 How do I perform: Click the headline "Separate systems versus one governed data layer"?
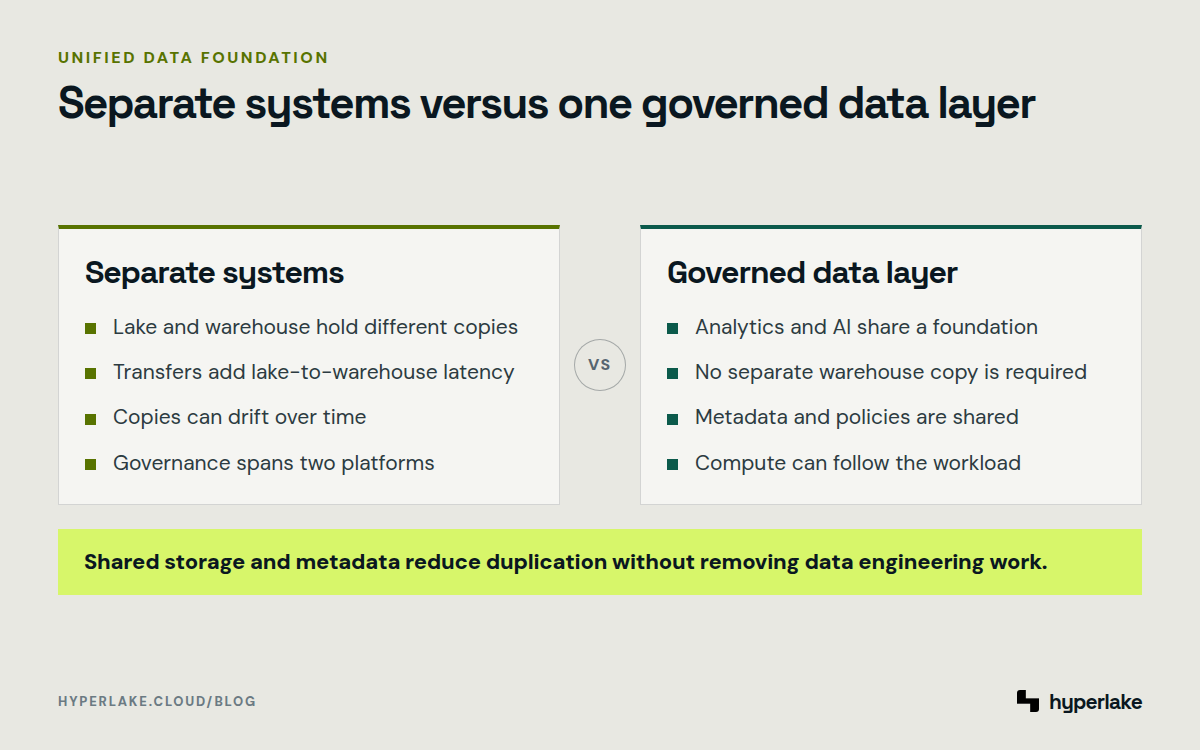click(546, 105)
